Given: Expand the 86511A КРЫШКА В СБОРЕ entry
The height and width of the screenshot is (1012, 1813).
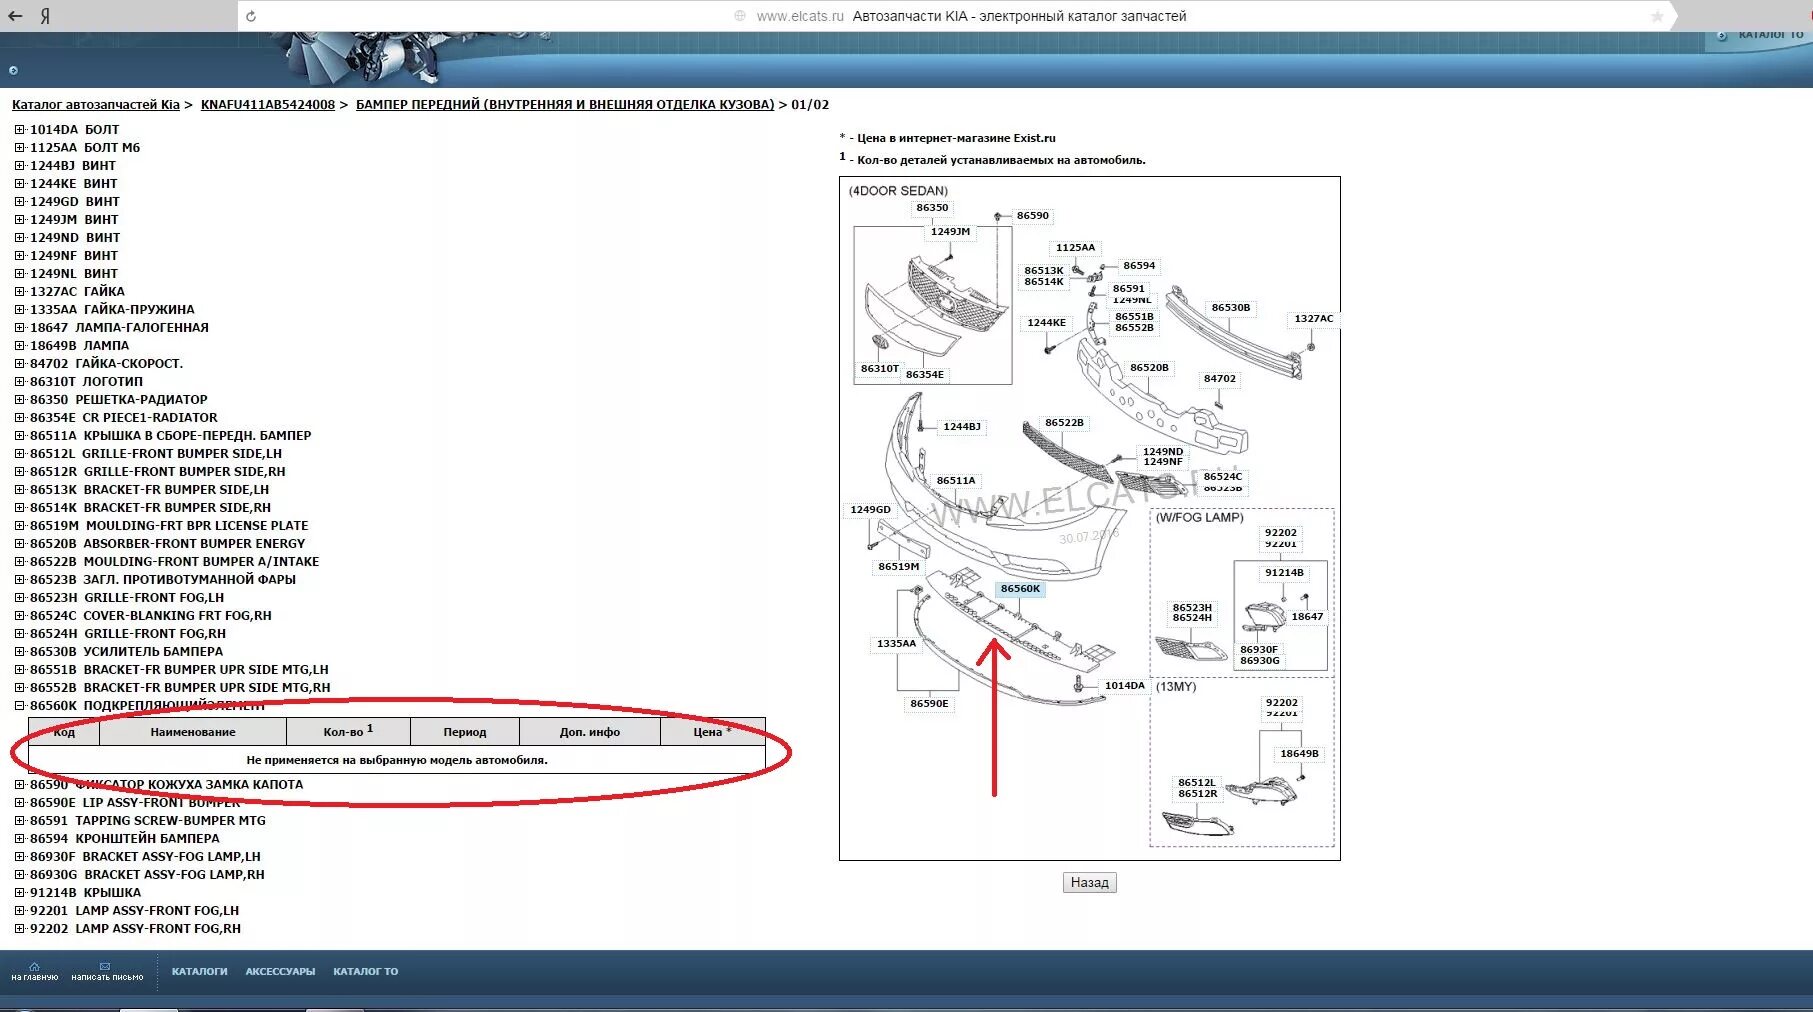Looking at the screenshot, I should [x=19, y=436].
